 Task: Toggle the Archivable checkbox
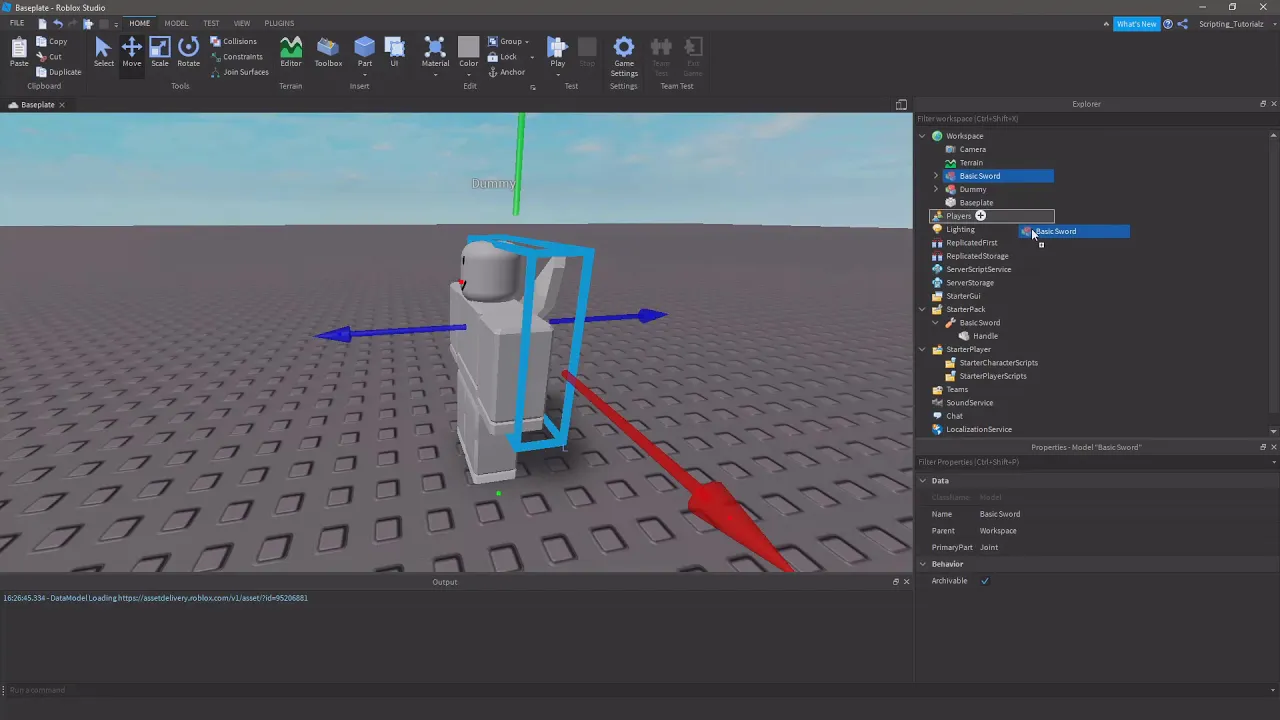pos(985,581)
